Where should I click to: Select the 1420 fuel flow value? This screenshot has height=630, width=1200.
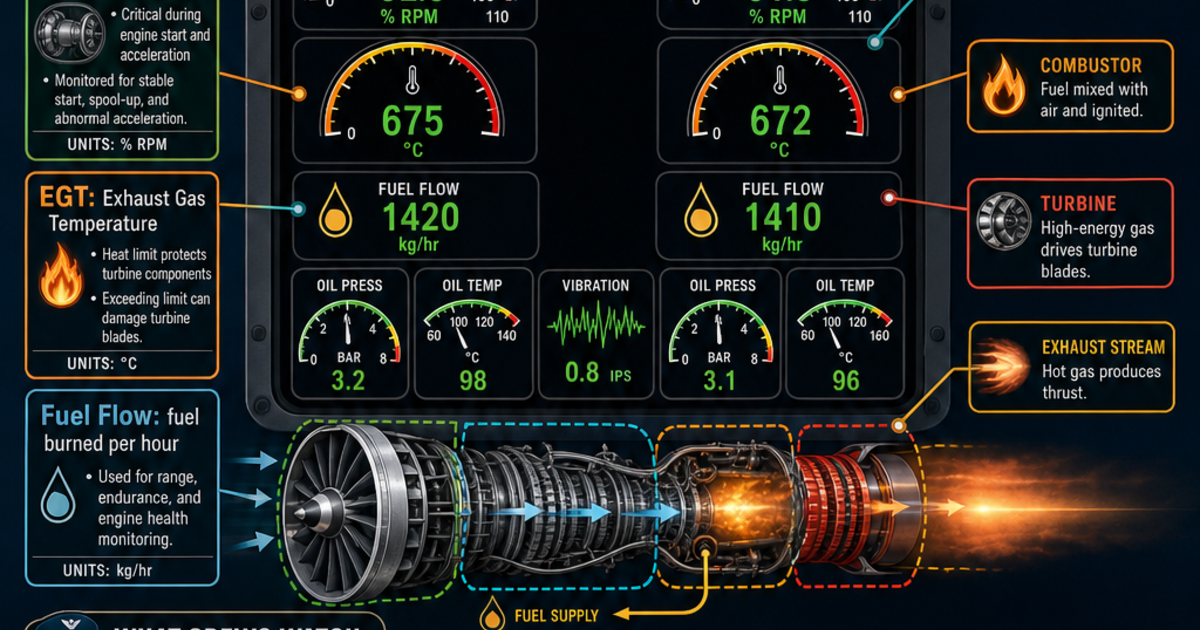(421, 218)
